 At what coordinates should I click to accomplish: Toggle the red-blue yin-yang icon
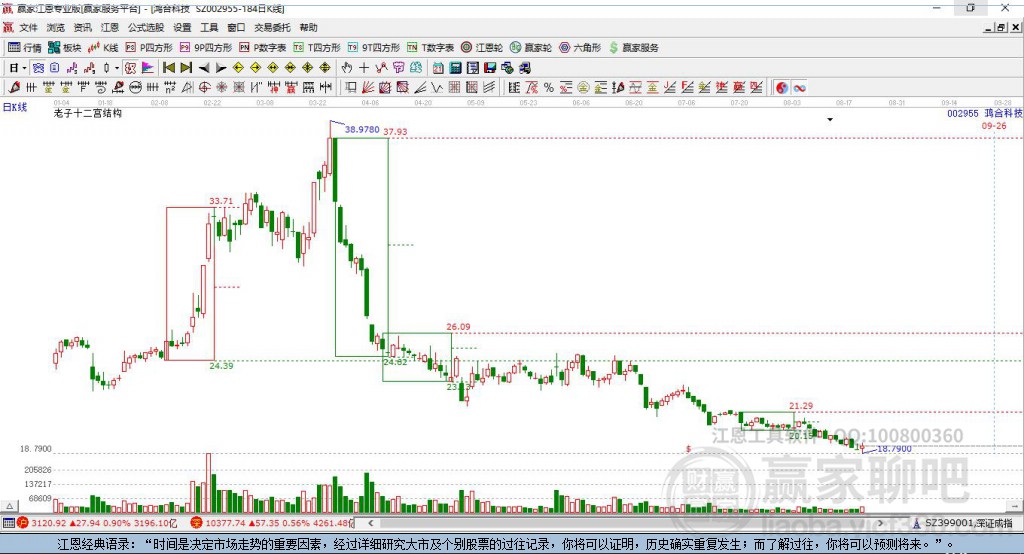click(782, 88)
